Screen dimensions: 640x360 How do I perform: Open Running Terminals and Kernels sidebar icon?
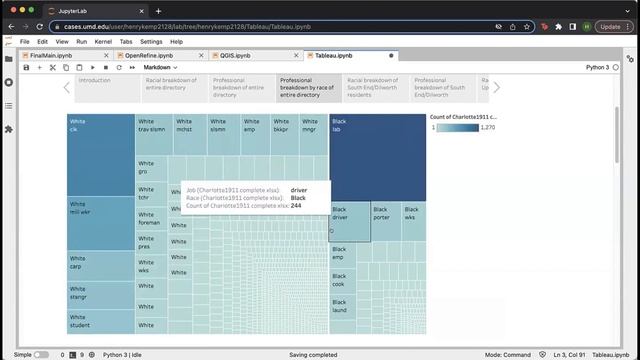(x=9, y=82)
